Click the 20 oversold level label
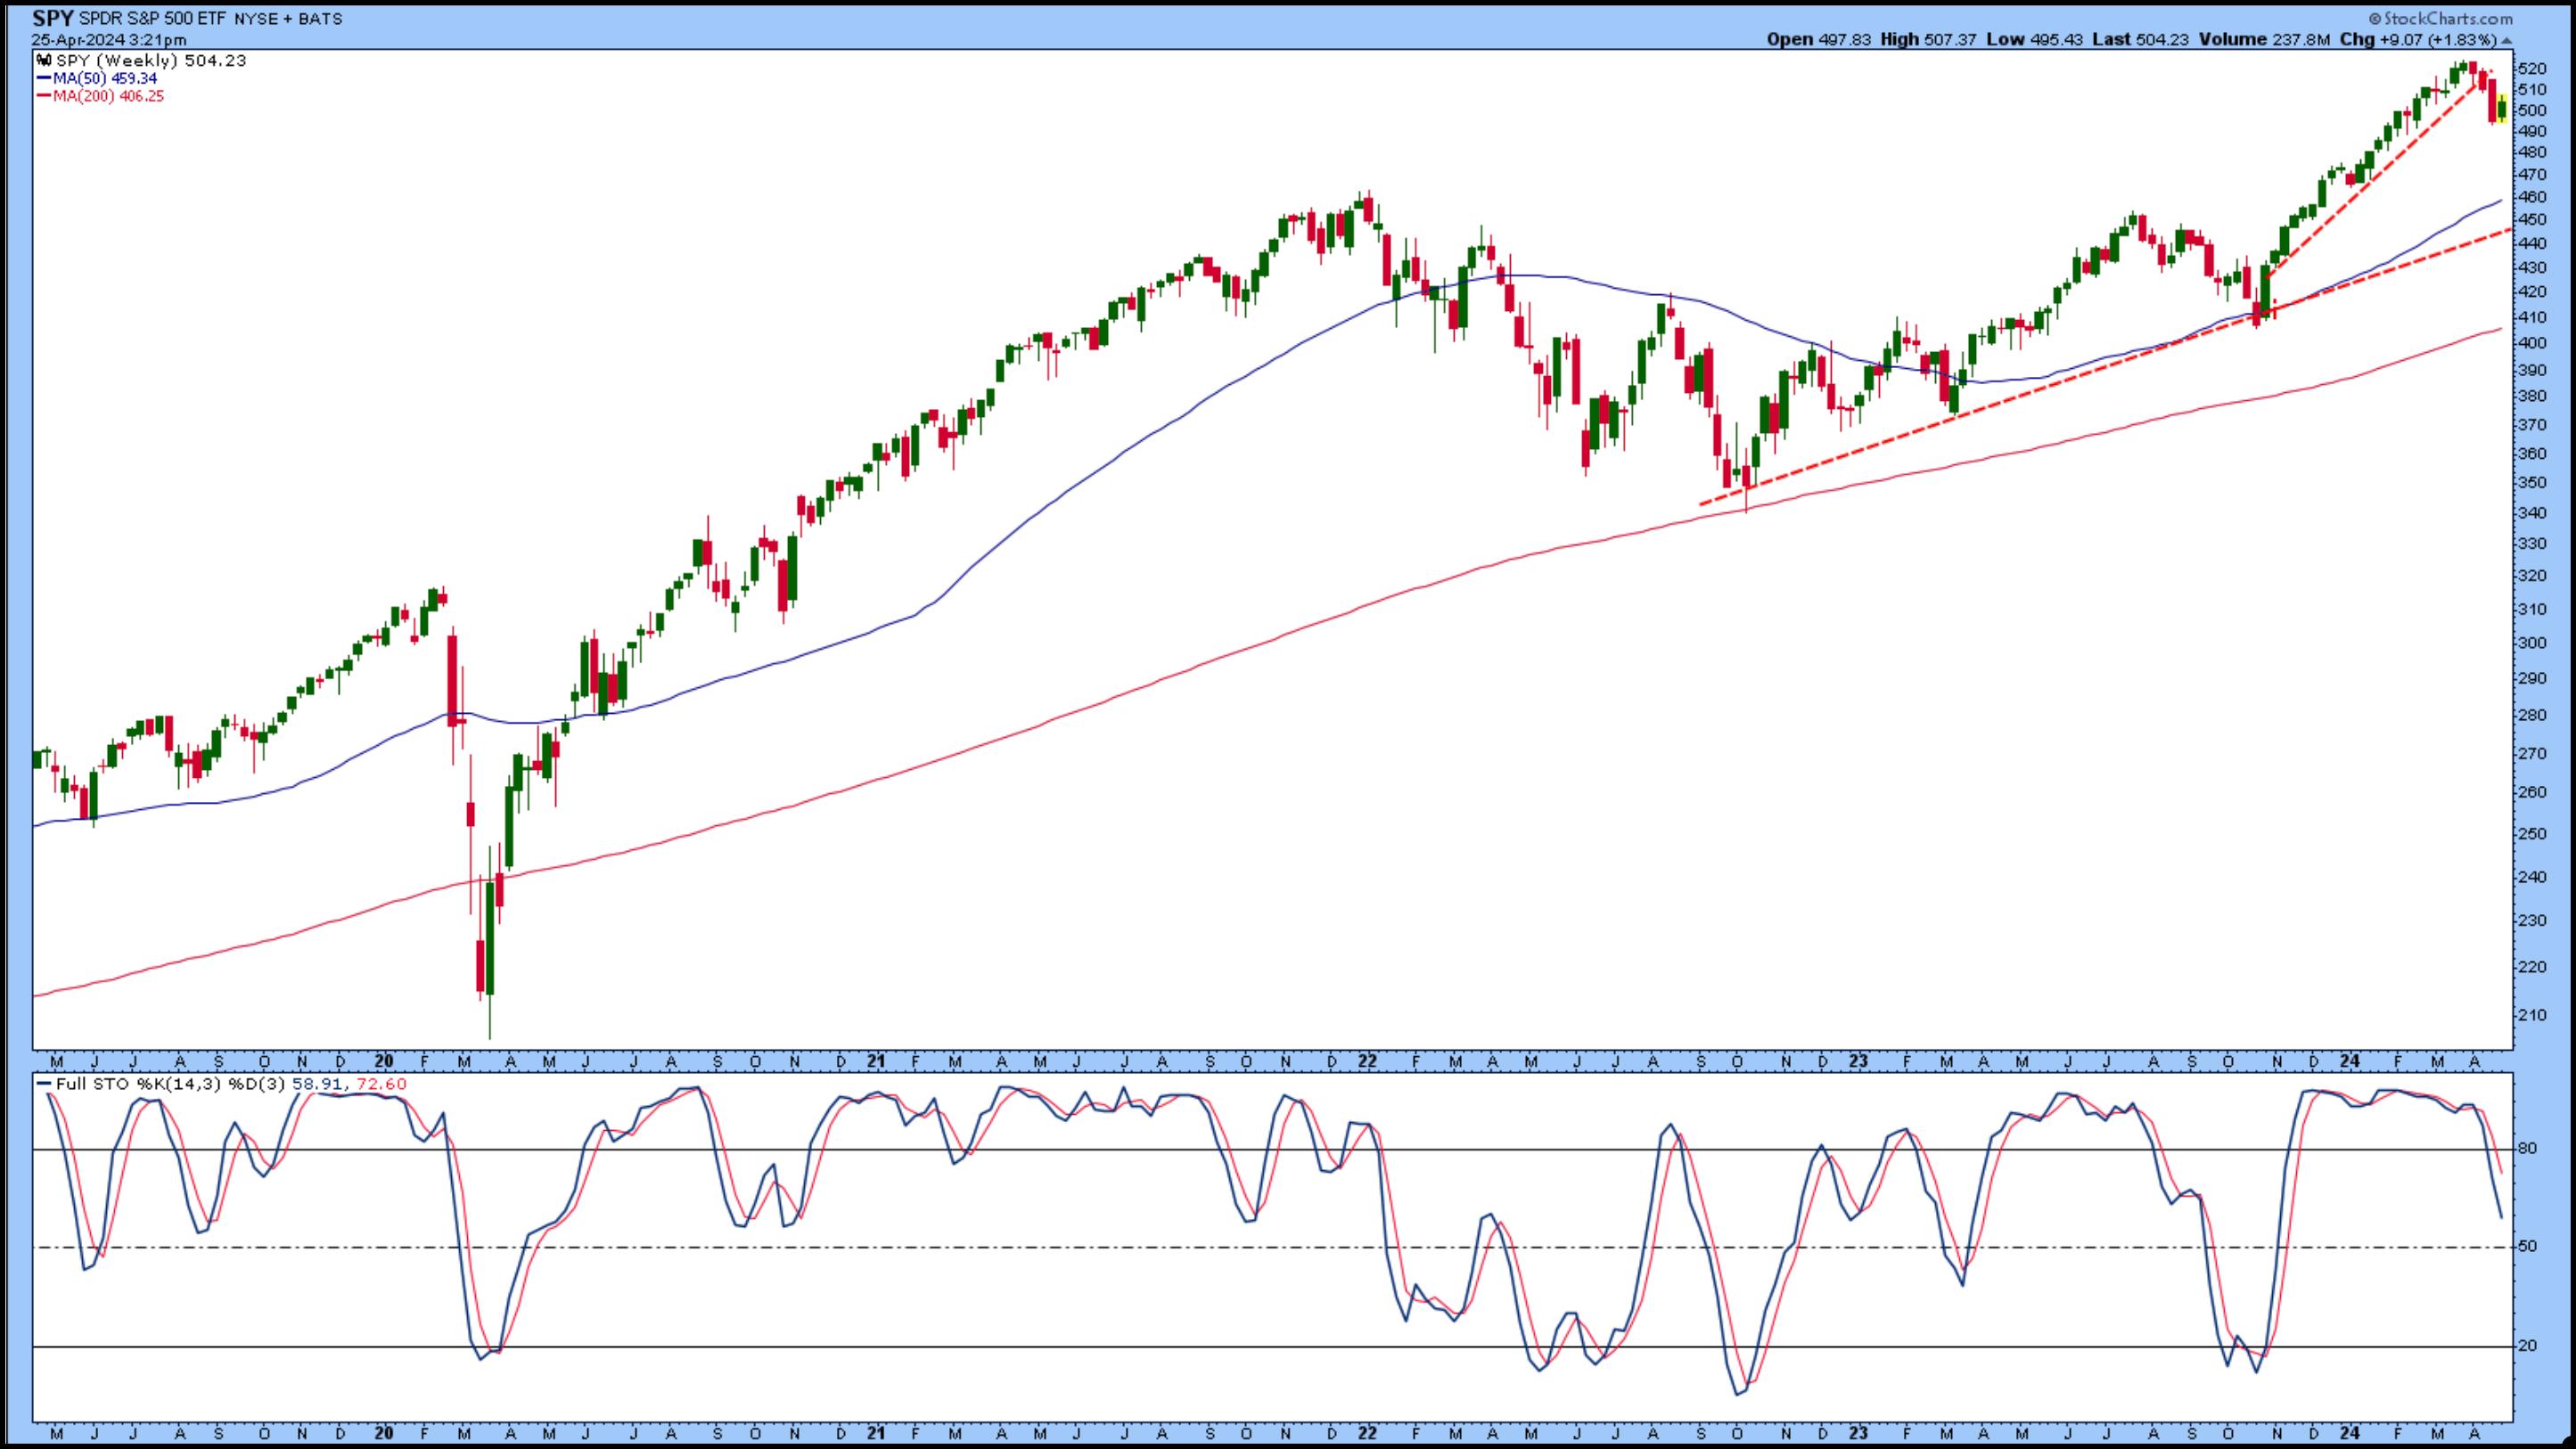This screenshot has height=1449, width=2576. [x=2527, y=1346]
